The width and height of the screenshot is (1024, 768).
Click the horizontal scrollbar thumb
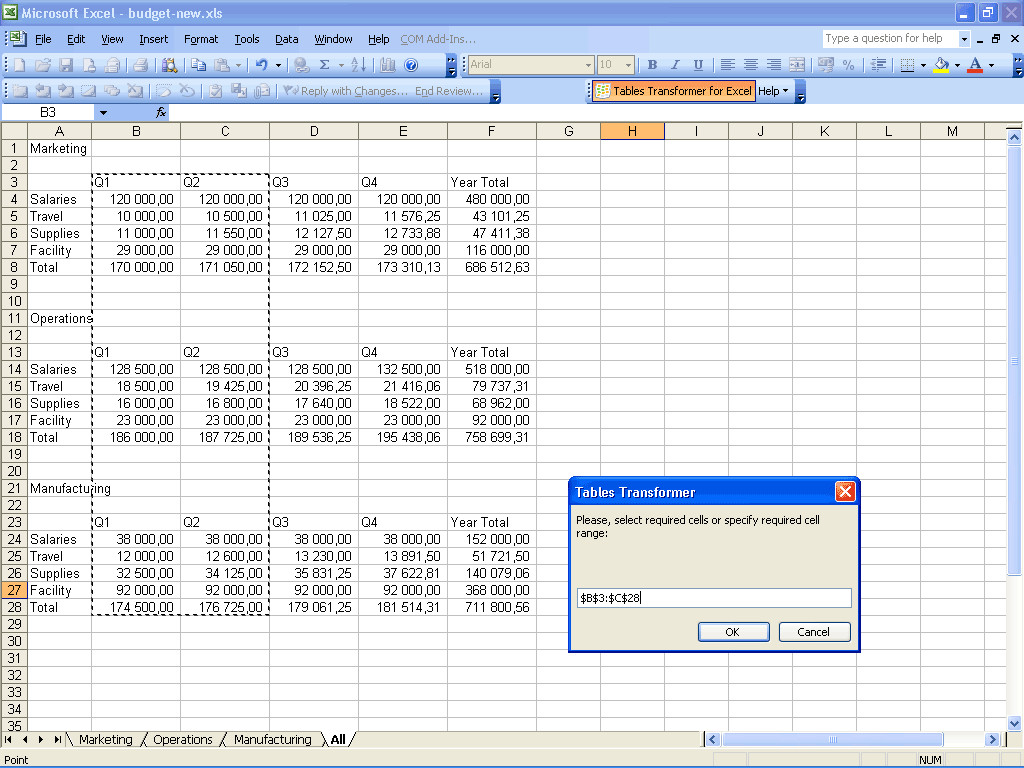tap(832, 739)
